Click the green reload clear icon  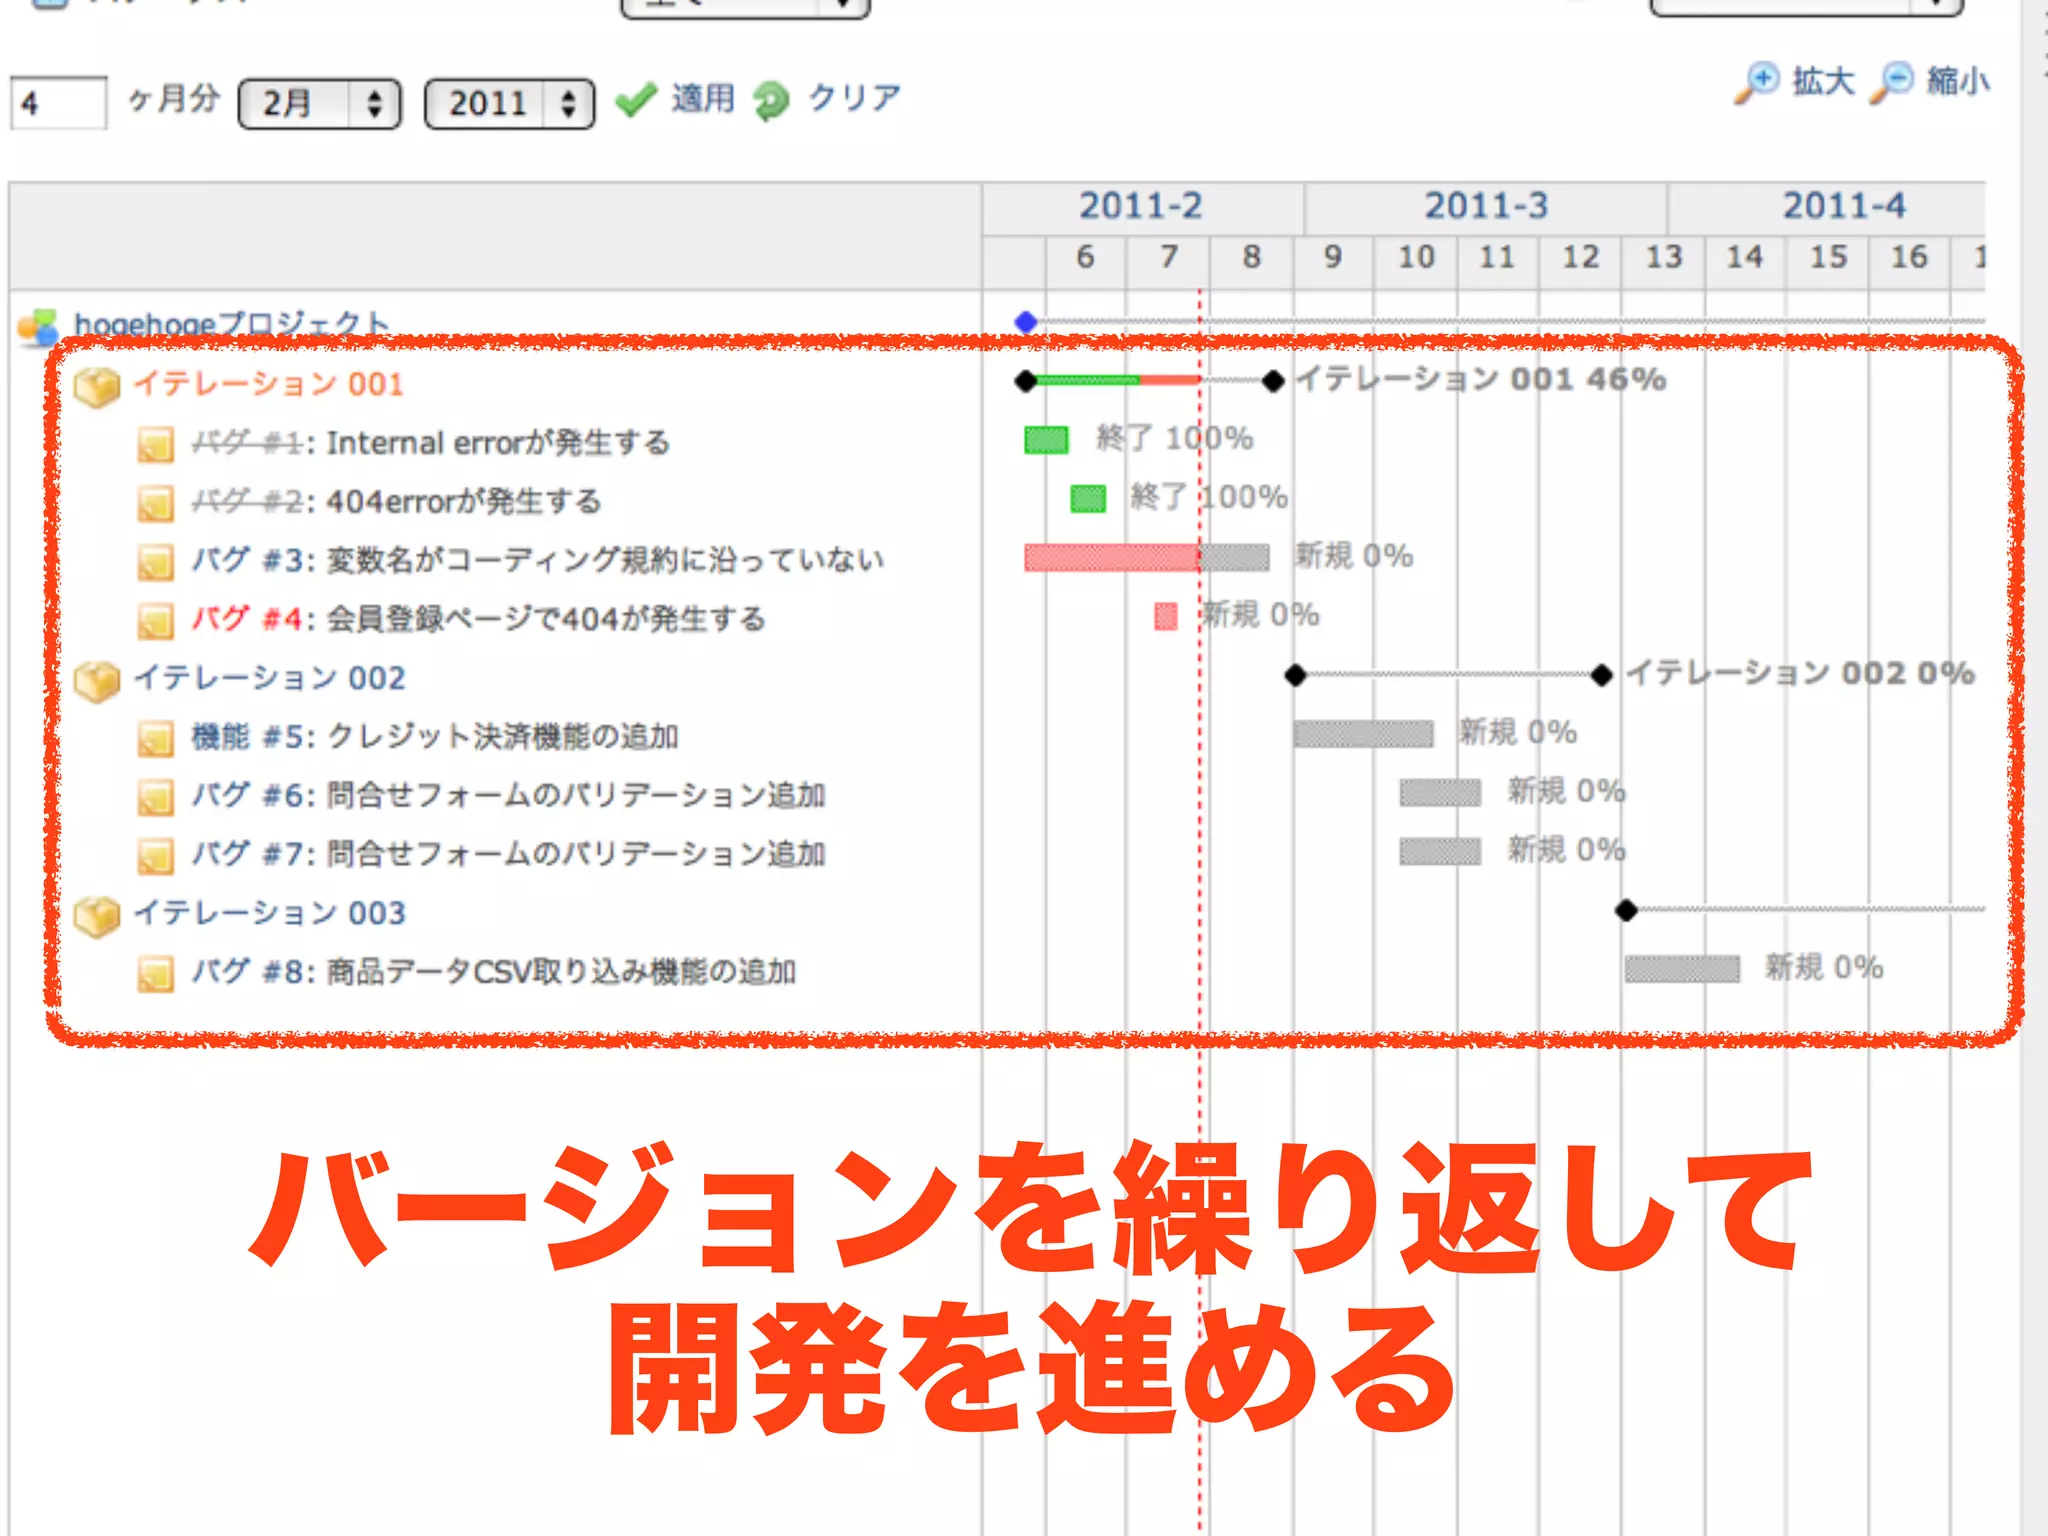point(771,101)
